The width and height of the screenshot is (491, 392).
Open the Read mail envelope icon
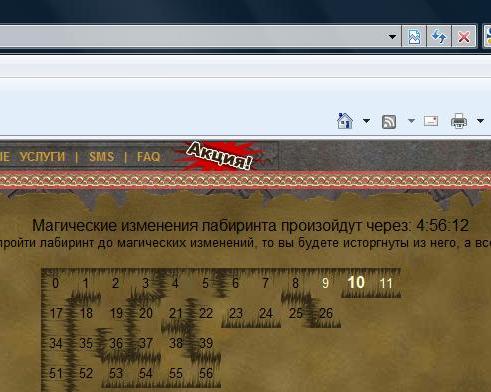[x=431, y=121]
